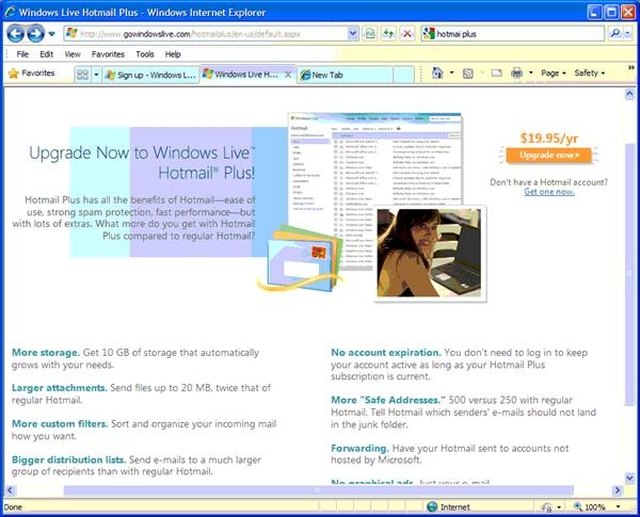The image size is (640, 517).
Task: Open the Favorites menu in menu bar
Action: point(108,54)
